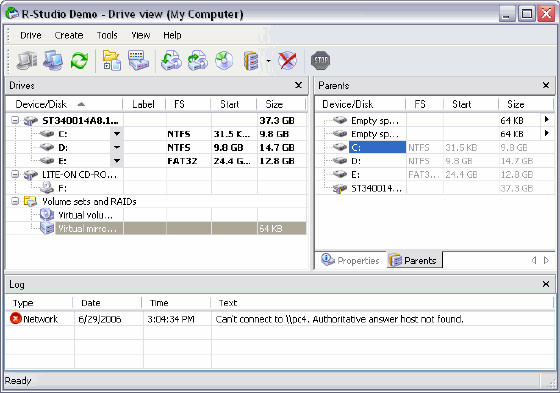Image resolution: width=560 pixels, height=393 pixels.
Task: Click the open image toolbar icon
Action: [198, 60]
